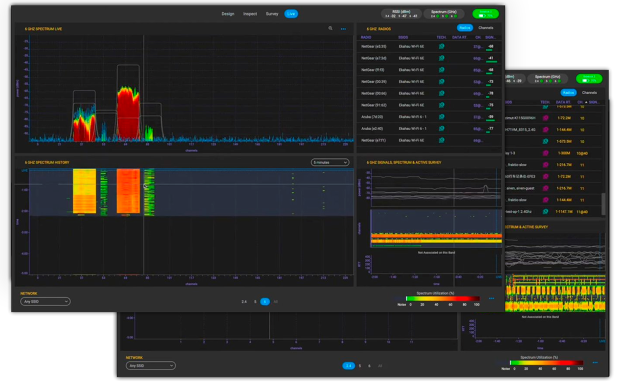Click the radios list scrollbar in back window
620x383 pixels.
(x=603, y=204)
